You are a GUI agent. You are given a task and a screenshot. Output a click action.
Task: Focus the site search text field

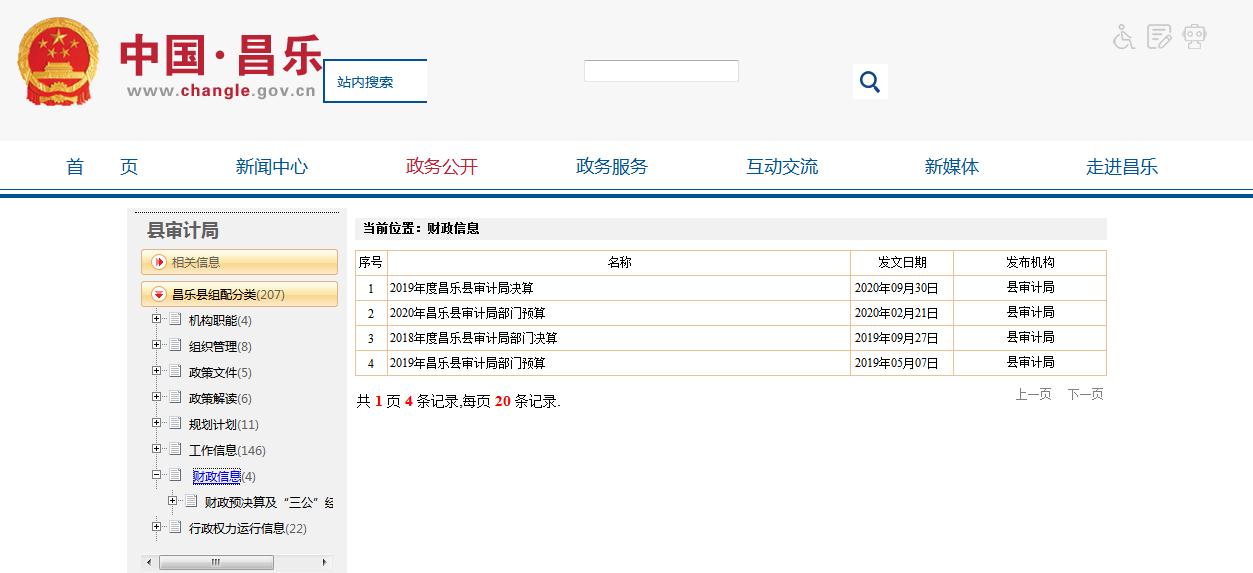[661, 71]
